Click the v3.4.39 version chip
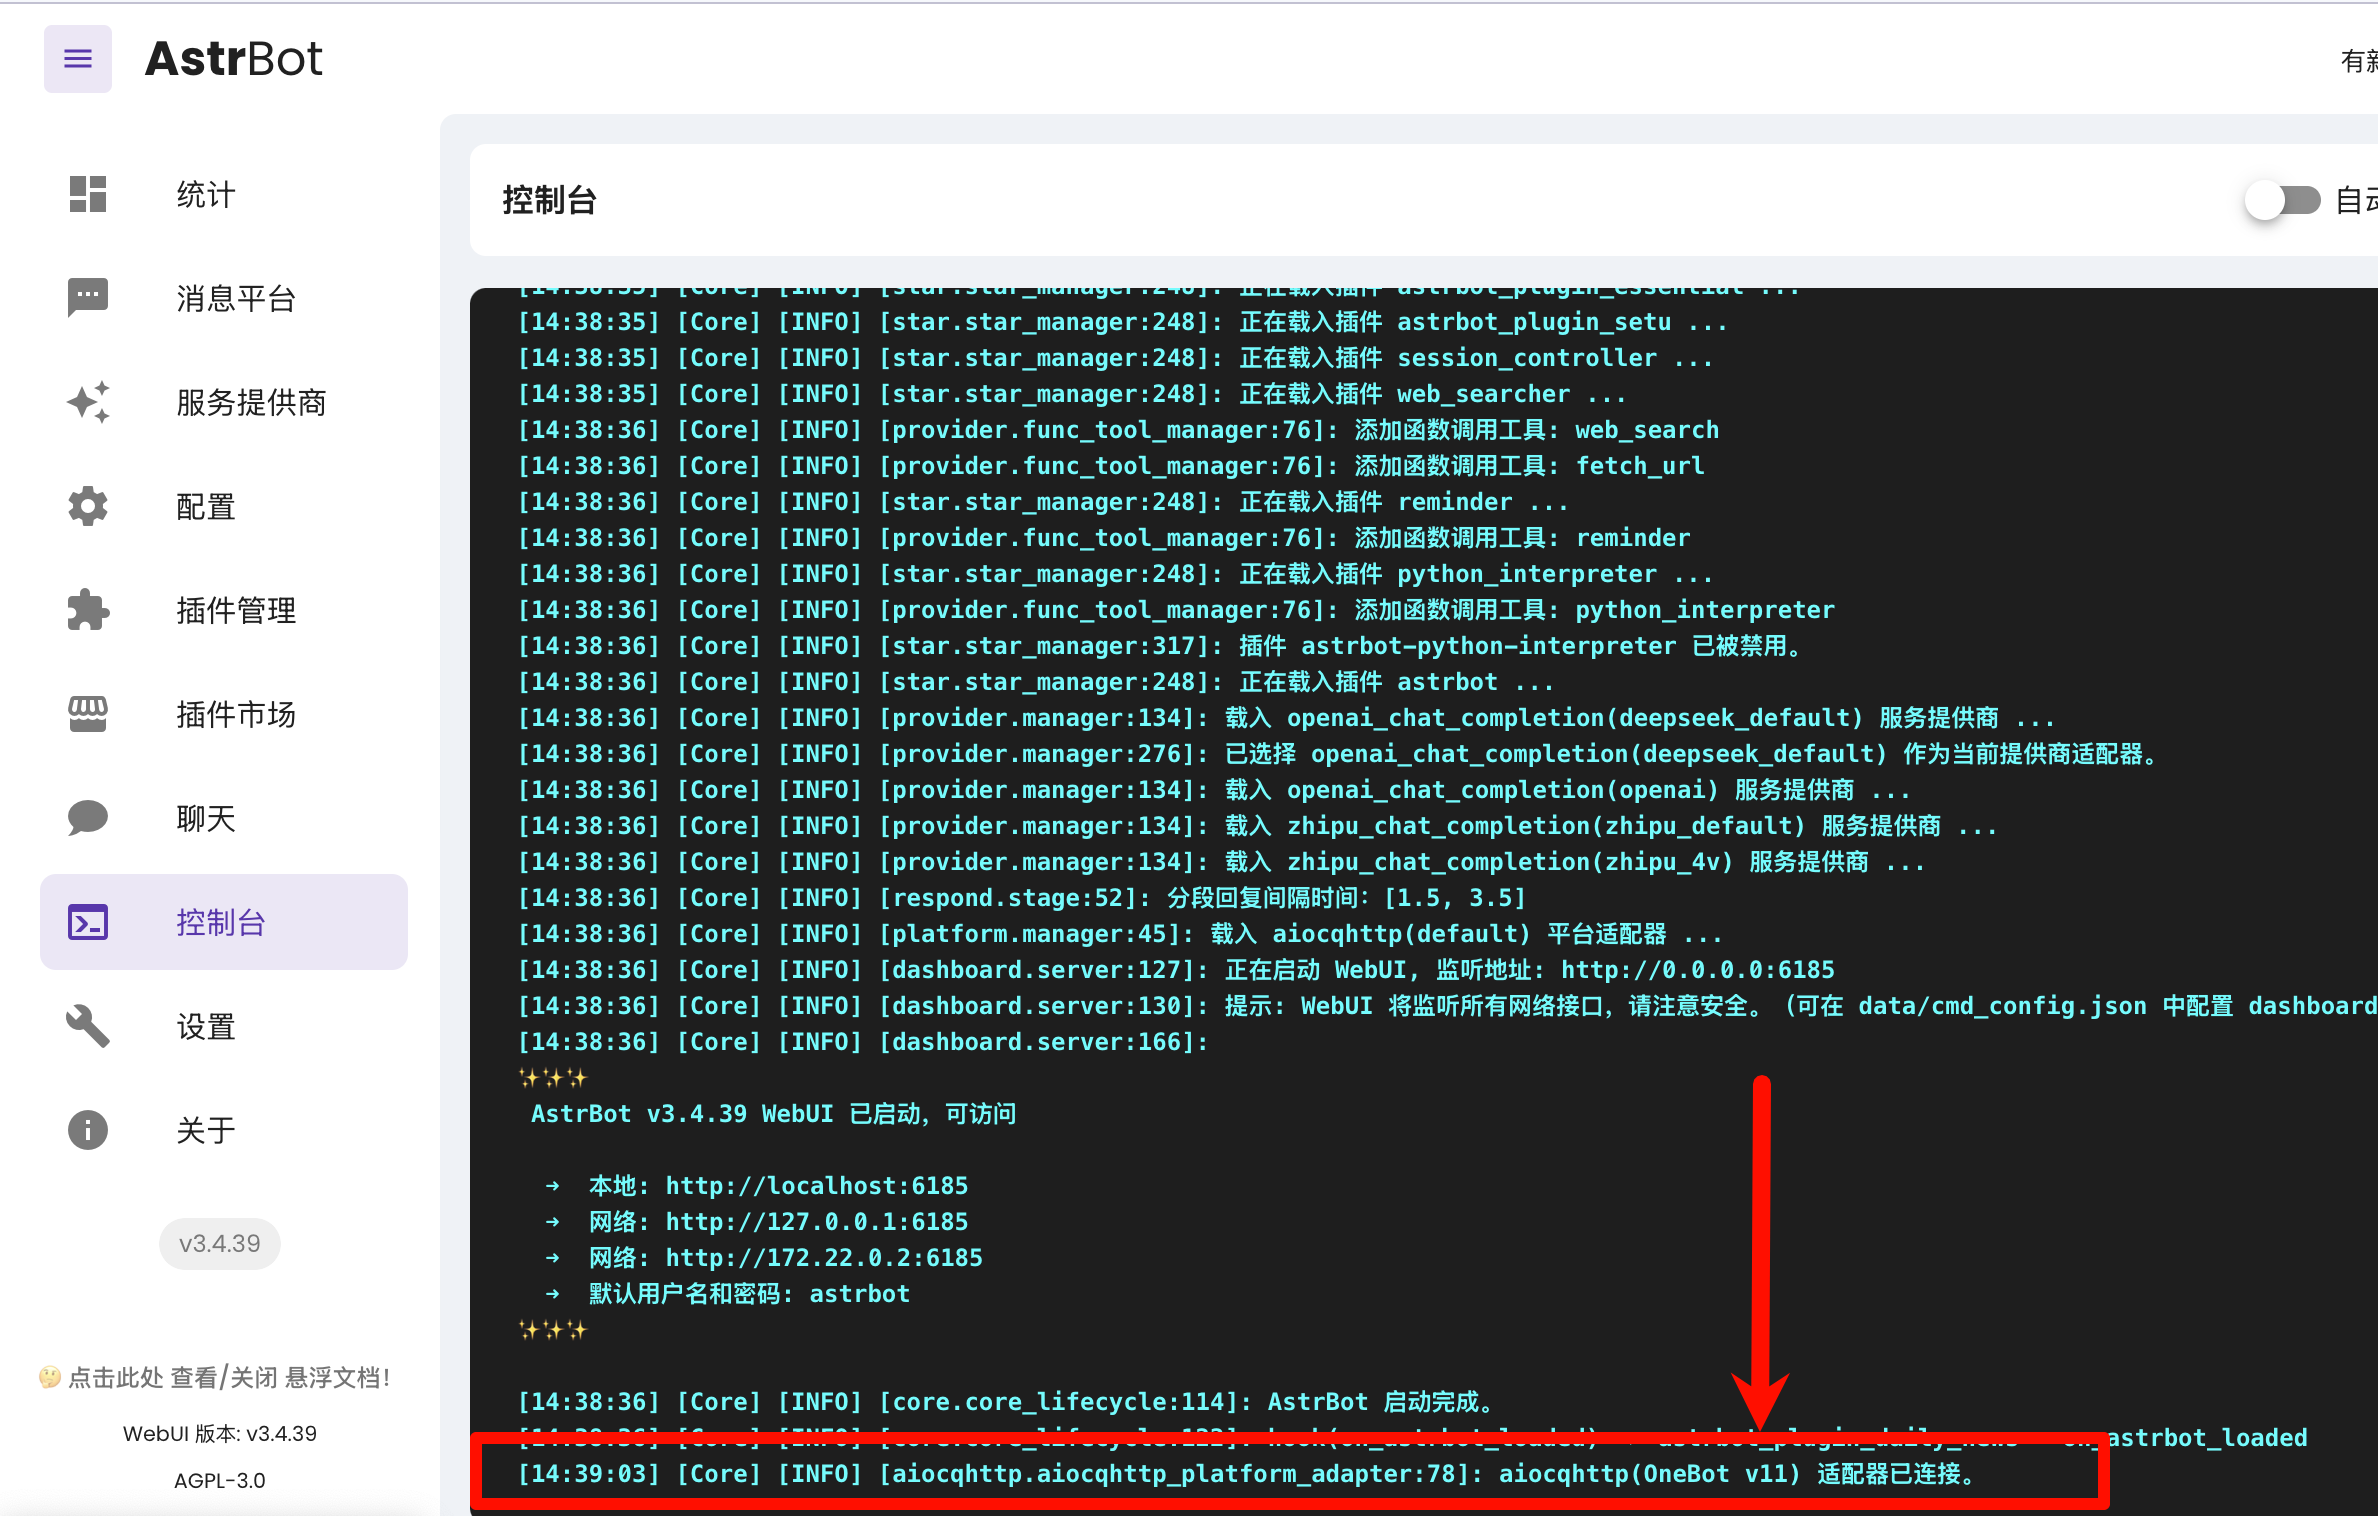The image size is (2378, 1516). (x=219, y=1243)
